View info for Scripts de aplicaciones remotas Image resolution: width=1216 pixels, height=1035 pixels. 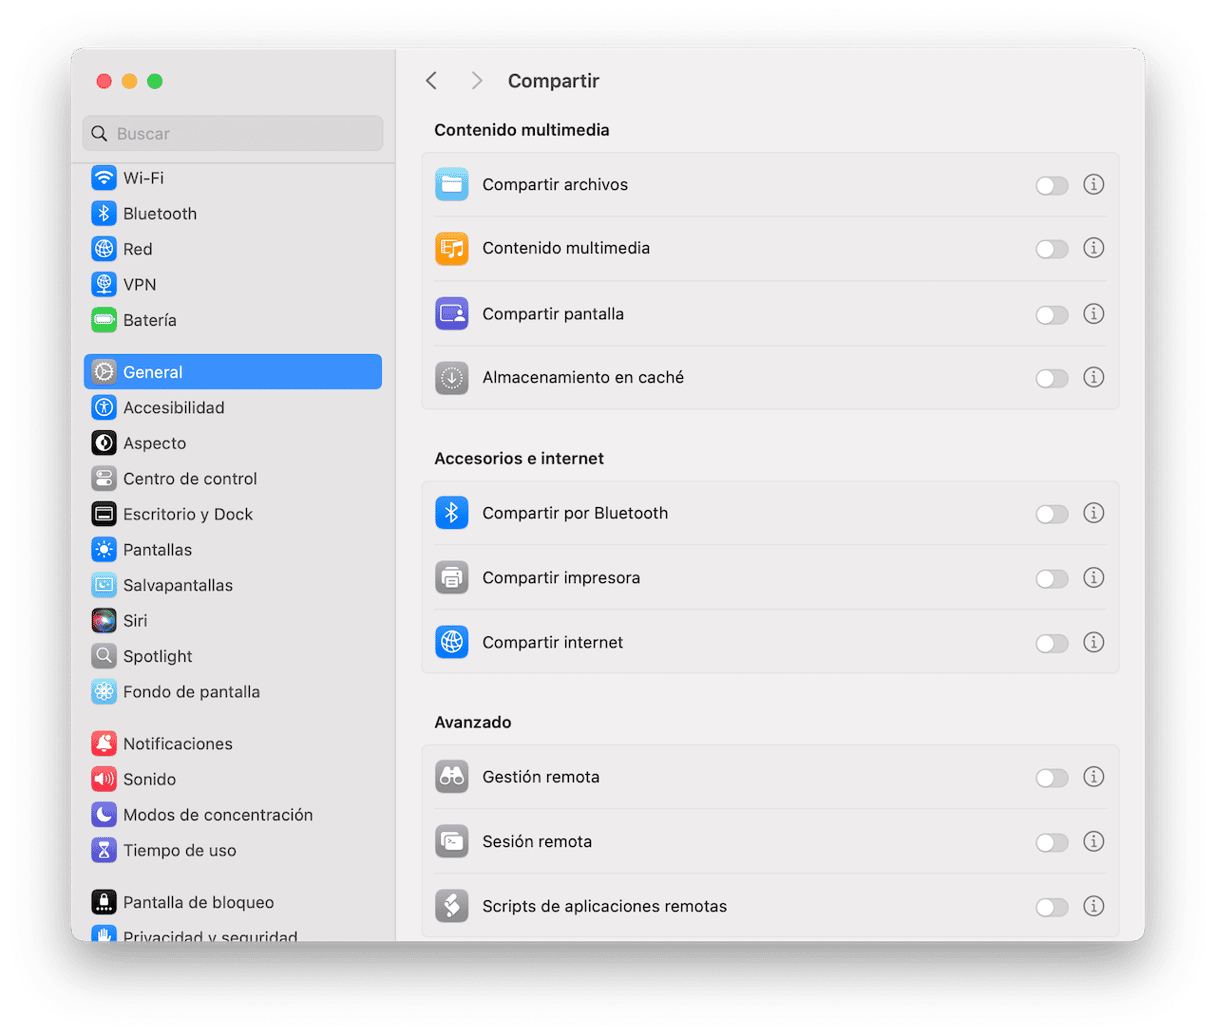tap(1094, 906)
